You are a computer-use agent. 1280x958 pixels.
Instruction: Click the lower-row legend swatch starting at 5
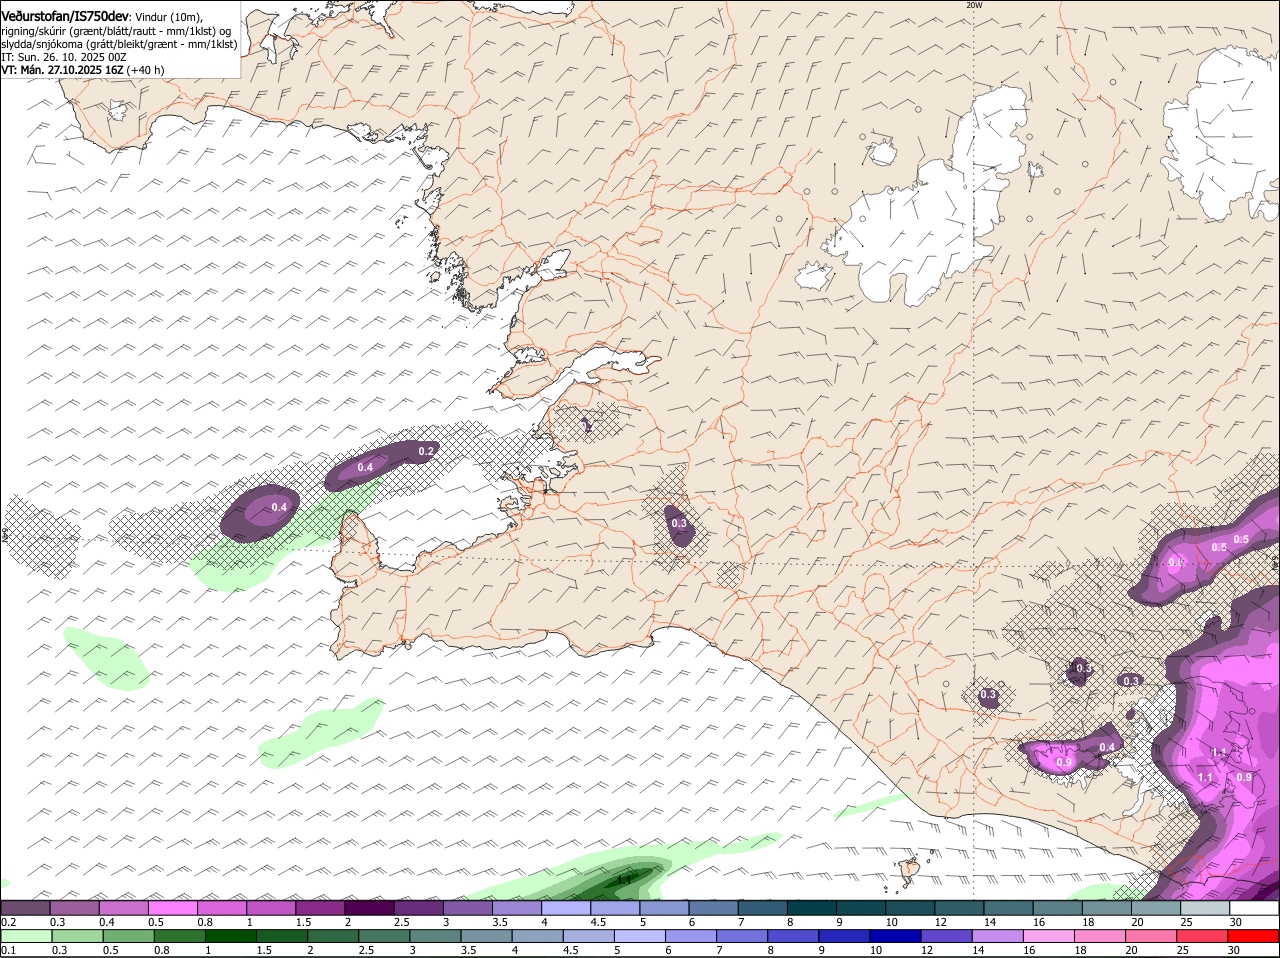640,936
